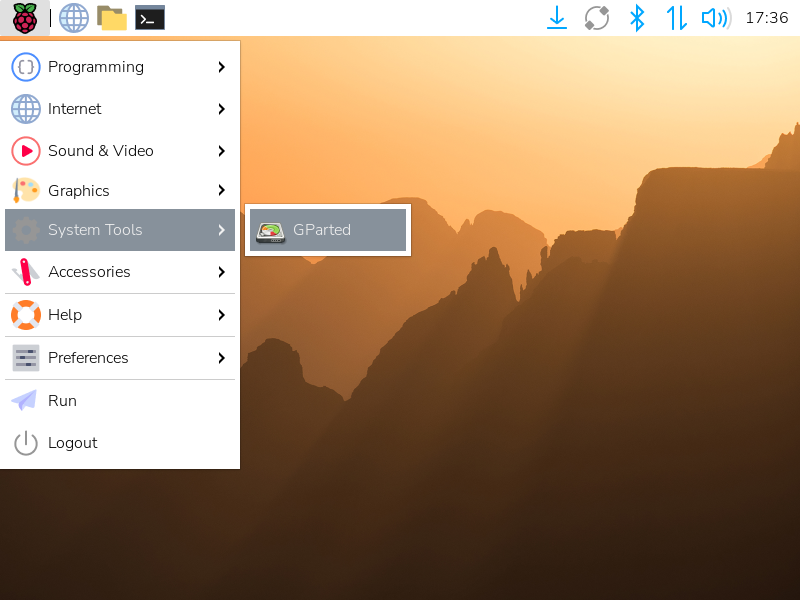The image size is (800, 600).
Task: Expand the Internet submenu arrow
Action: pyautogui.click(x=221, y=109)
